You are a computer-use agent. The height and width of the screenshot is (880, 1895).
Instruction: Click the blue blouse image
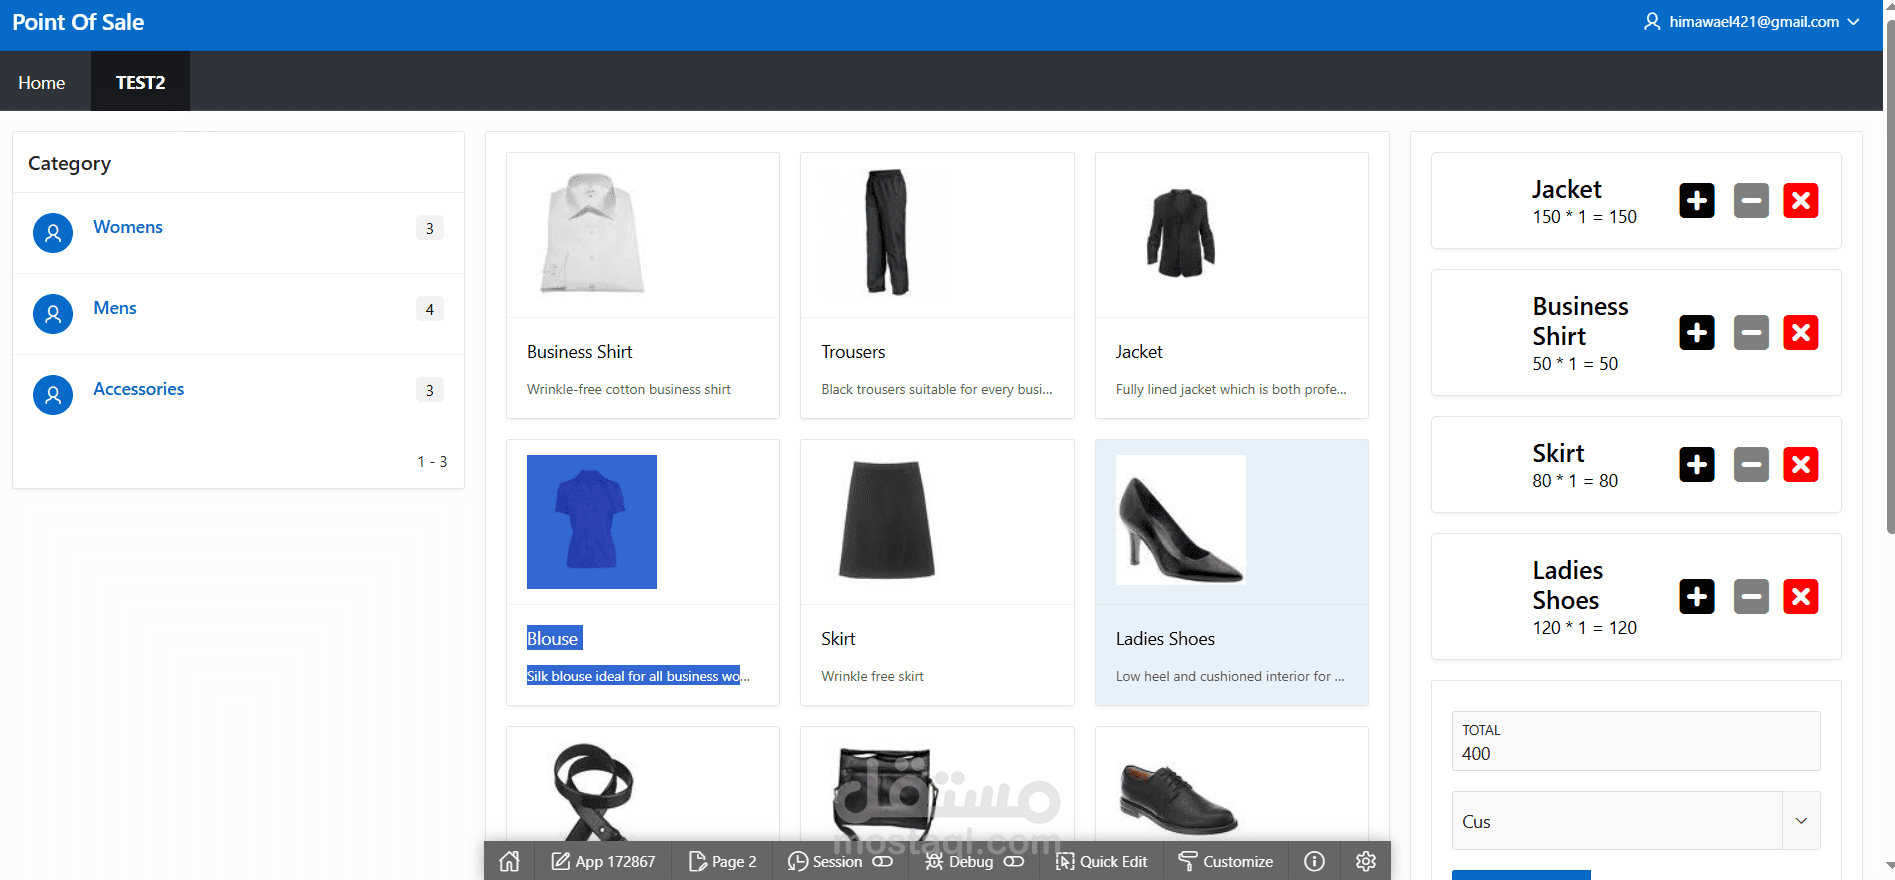tap(592, 522)
